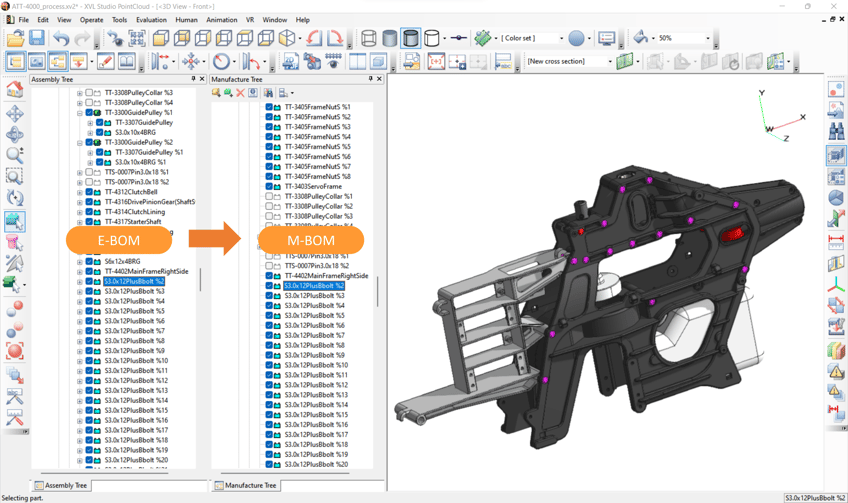
Task: Click the paint bucket transparency icon
Action: (x=641, y=39)
